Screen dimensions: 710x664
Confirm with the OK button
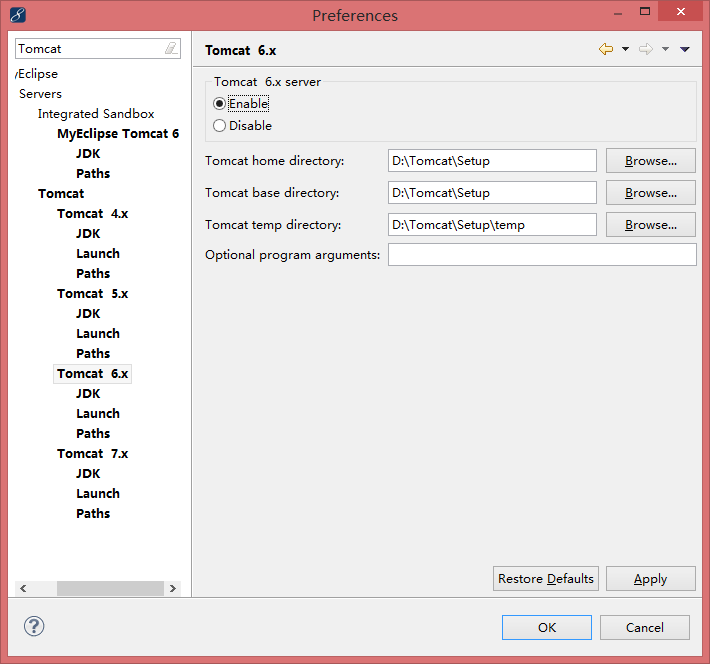547,627
